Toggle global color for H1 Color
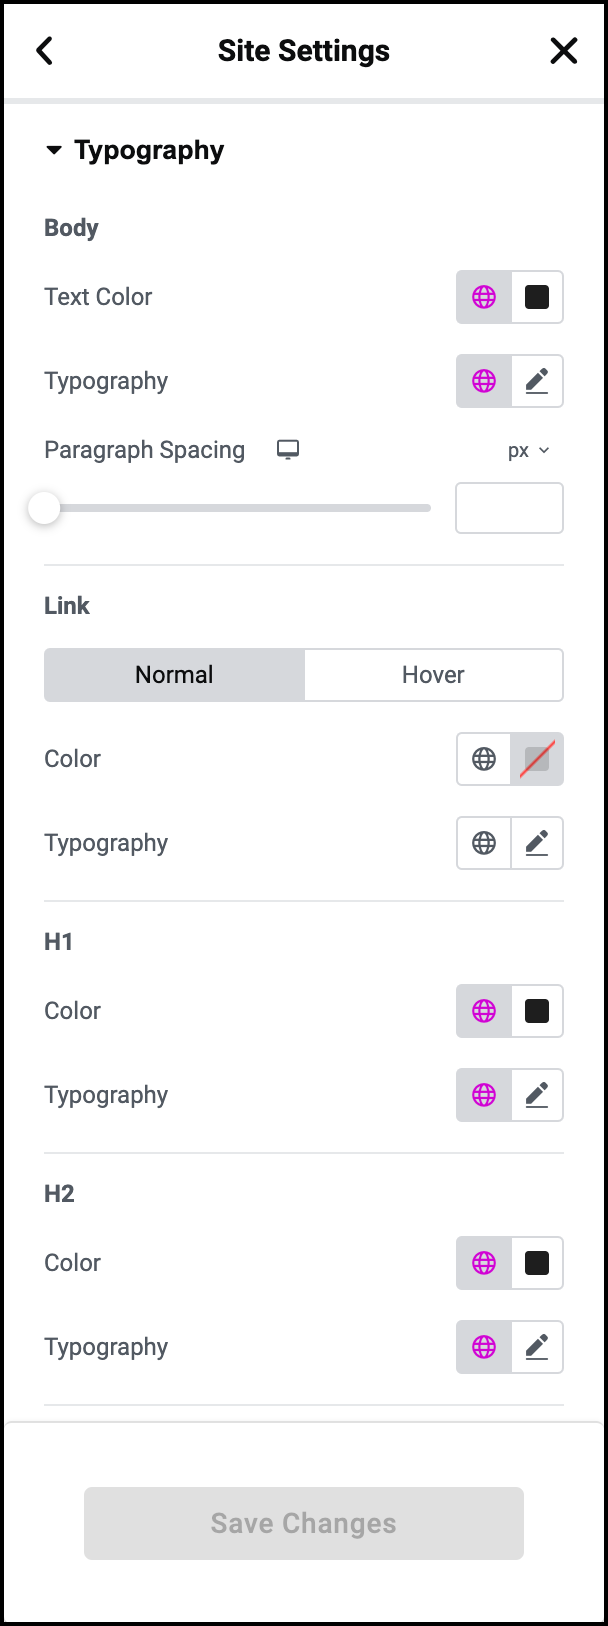The width and height of the screenshot is (608, 1626). click(484, 1011)
